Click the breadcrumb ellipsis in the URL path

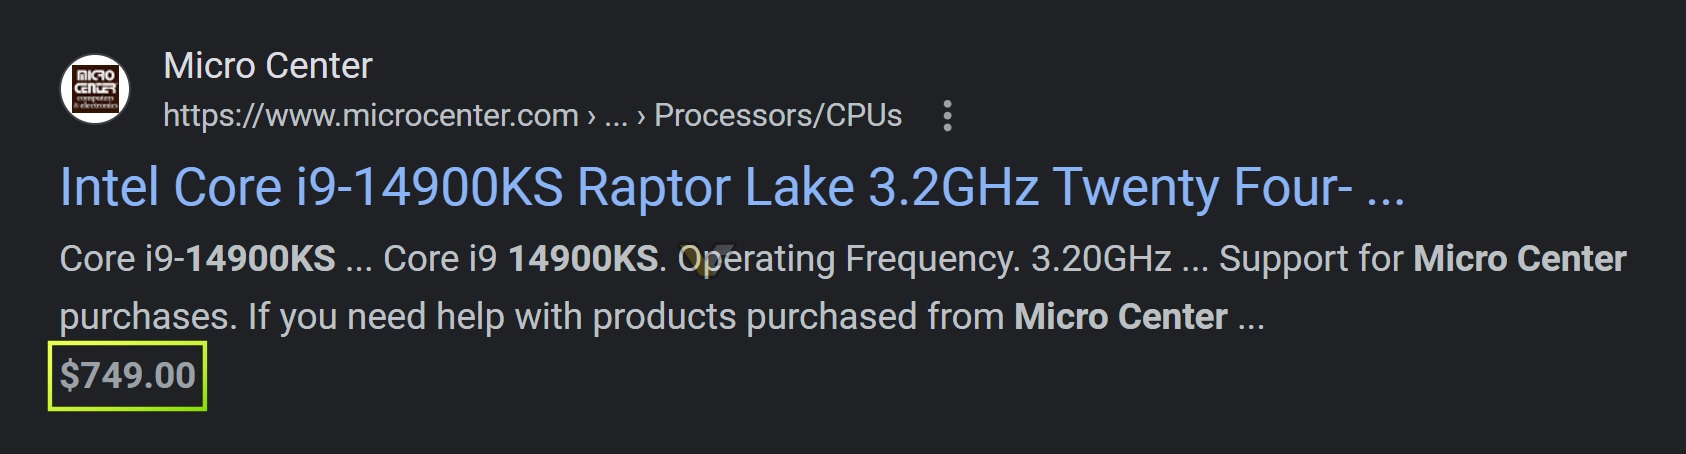tap(615, 118)
